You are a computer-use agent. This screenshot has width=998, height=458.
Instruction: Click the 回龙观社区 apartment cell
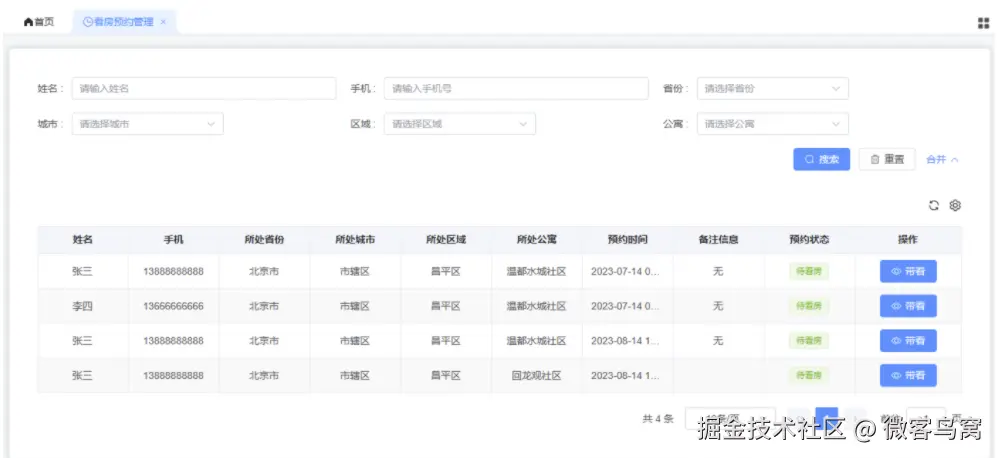click(x=537, y=375)
